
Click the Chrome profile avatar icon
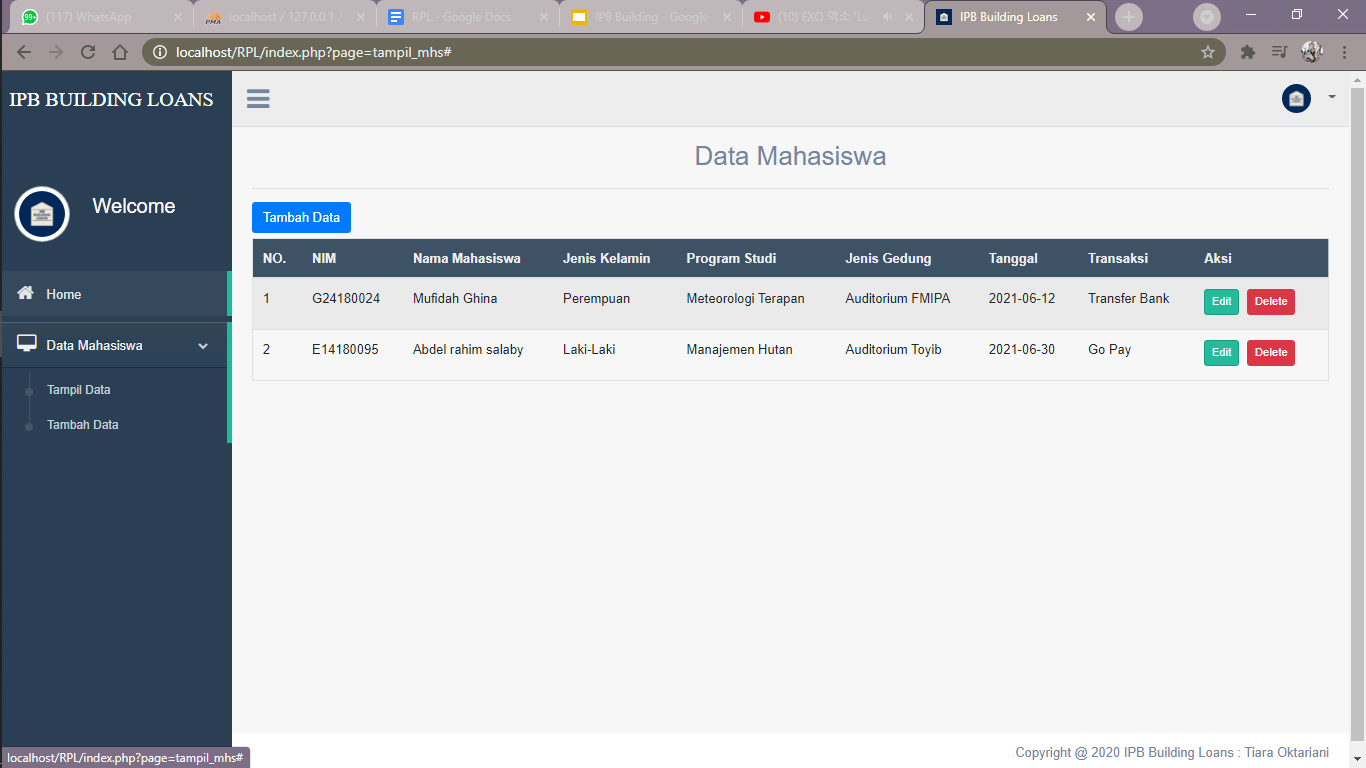tap(1311, 50)
